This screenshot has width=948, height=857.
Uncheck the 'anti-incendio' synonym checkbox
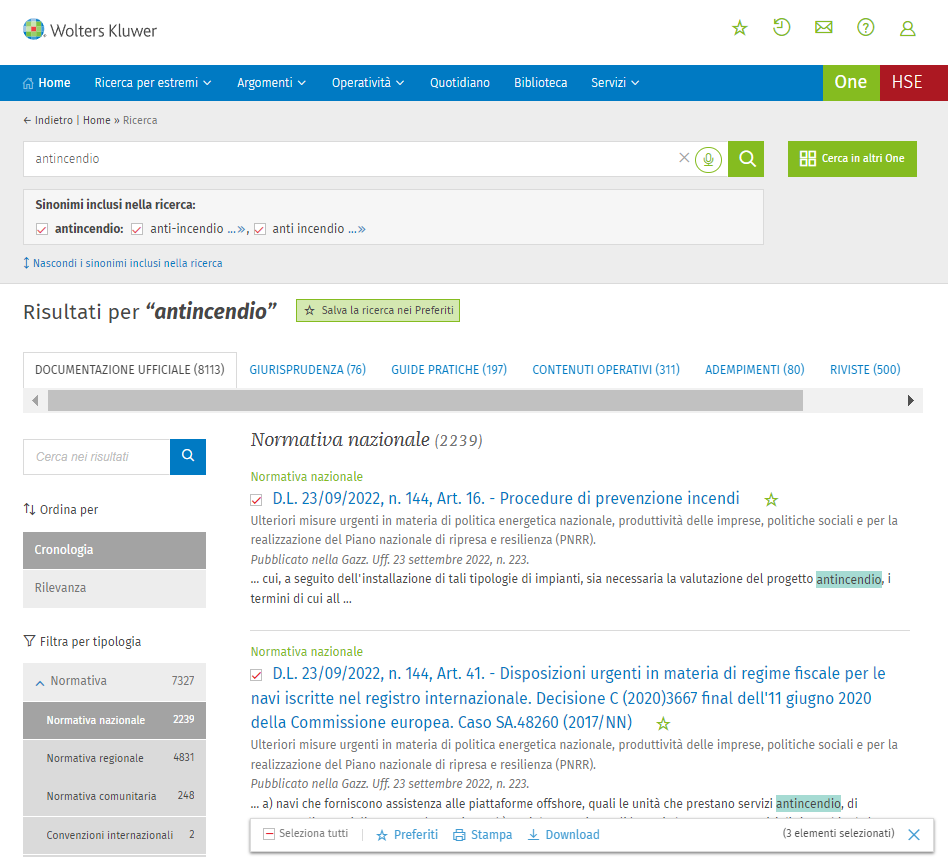pos(138,229)
